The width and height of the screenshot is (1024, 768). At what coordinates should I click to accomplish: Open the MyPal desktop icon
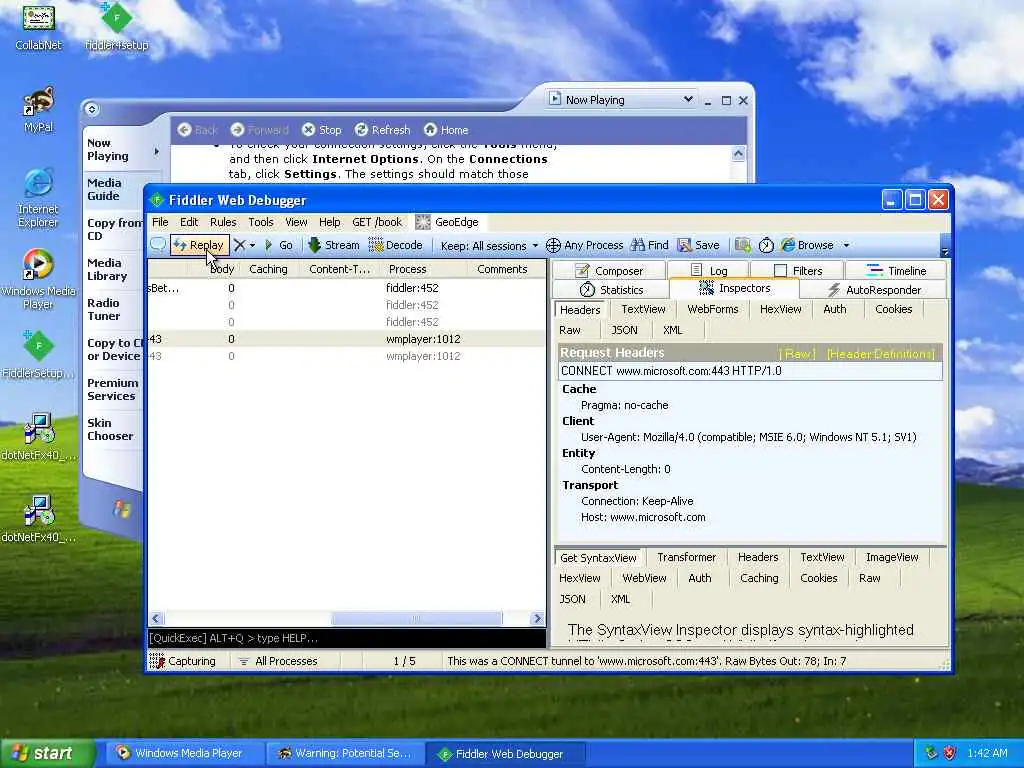click(39, 110)
